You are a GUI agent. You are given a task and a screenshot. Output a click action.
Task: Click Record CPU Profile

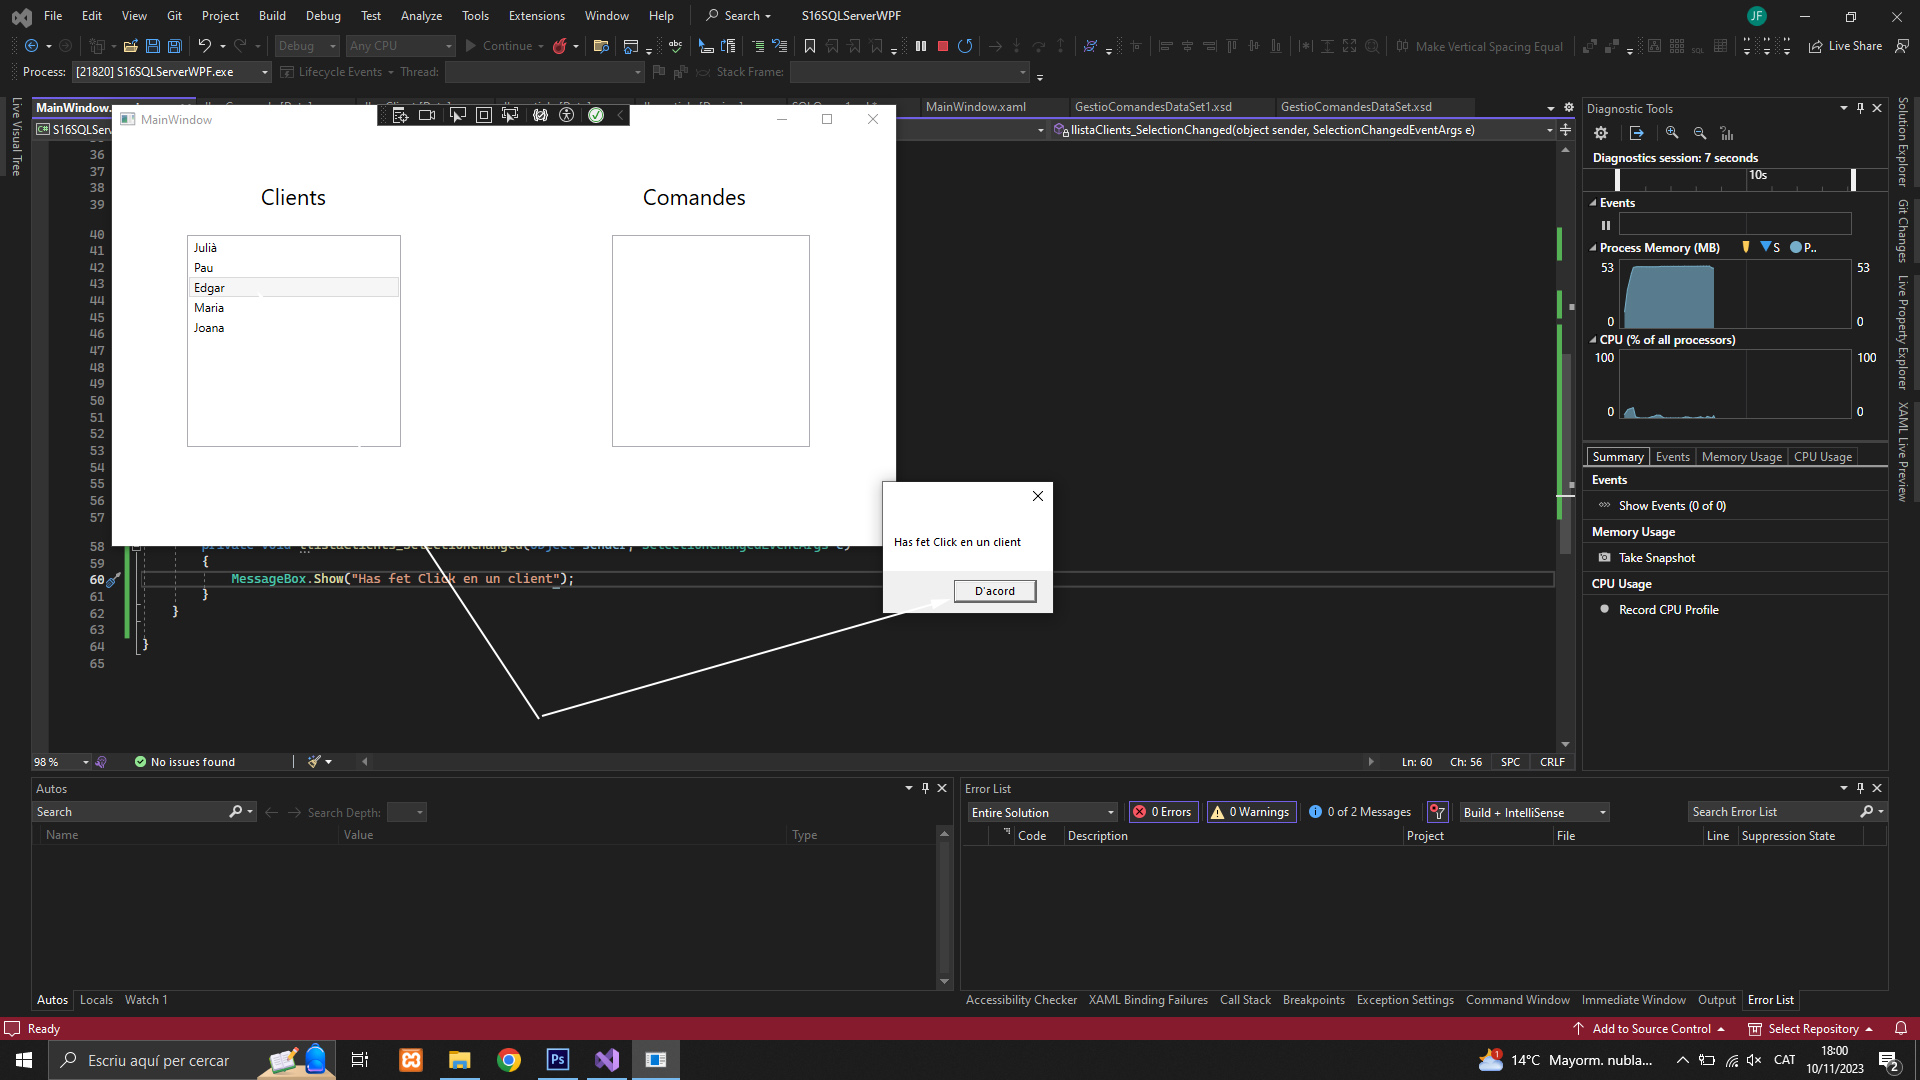tap(1668, 610)
